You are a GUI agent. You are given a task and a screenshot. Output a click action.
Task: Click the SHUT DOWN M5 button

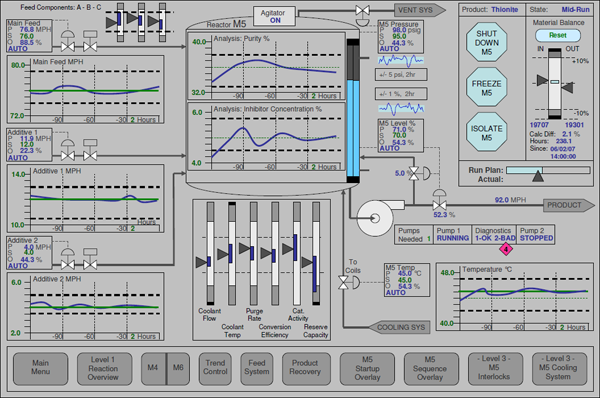pyautogui.click(x=486, y=42)
